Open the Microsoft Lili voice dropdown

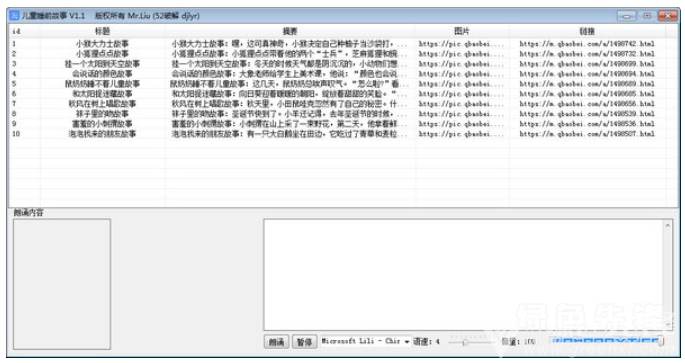tap(366, 341)
